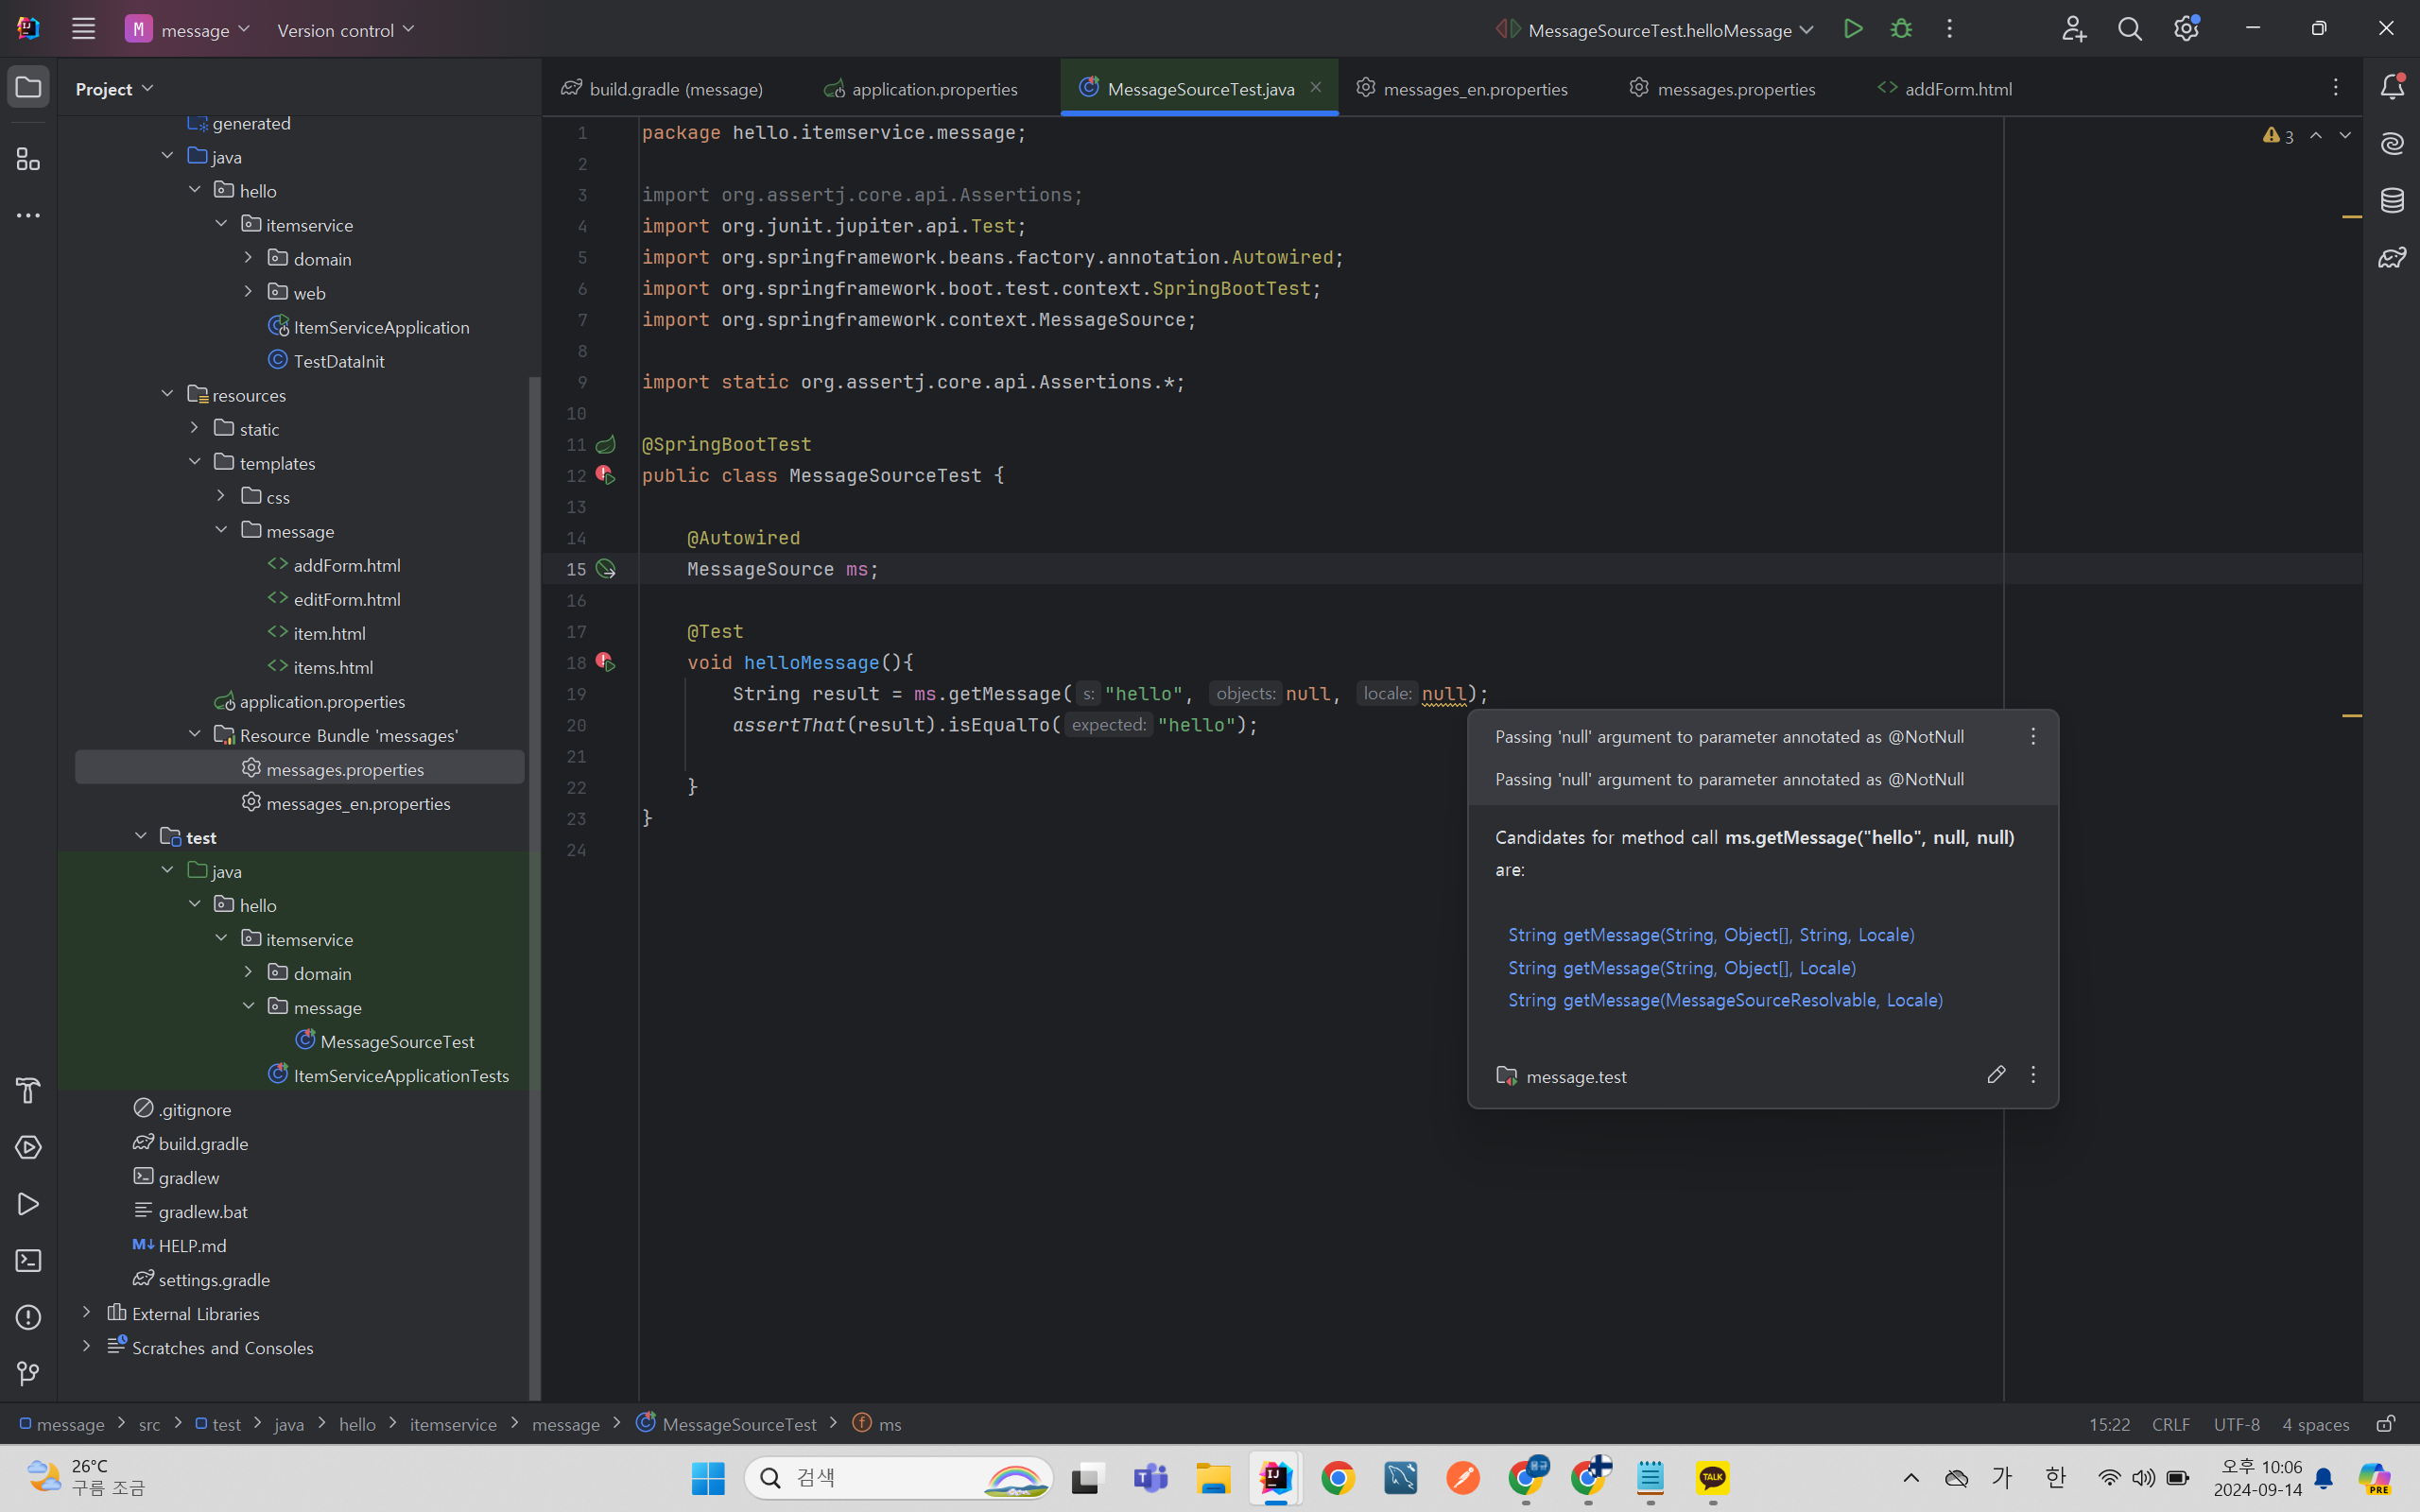Expand the static folder

pyautogui.click(x=194, y=428)
